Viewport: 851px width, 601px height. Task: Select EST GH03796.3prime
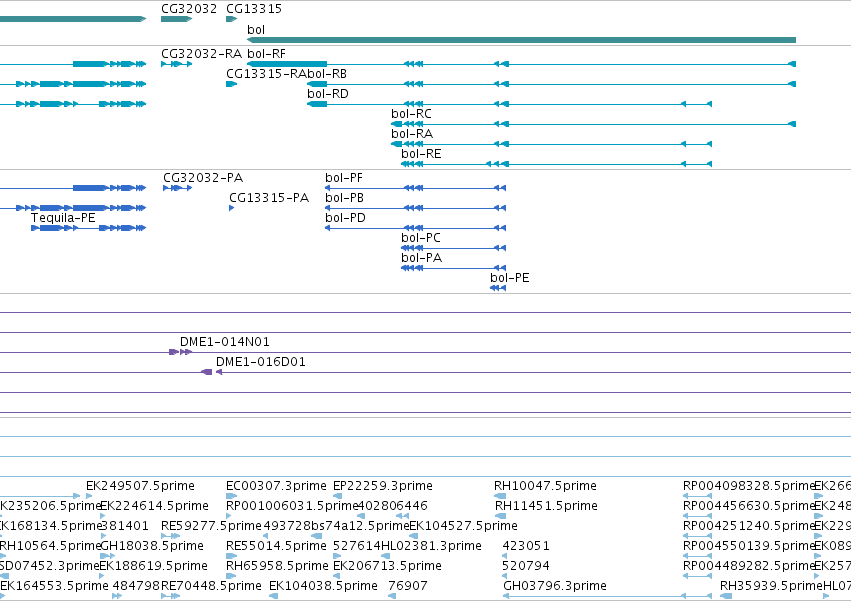click(x=555, y=586)
